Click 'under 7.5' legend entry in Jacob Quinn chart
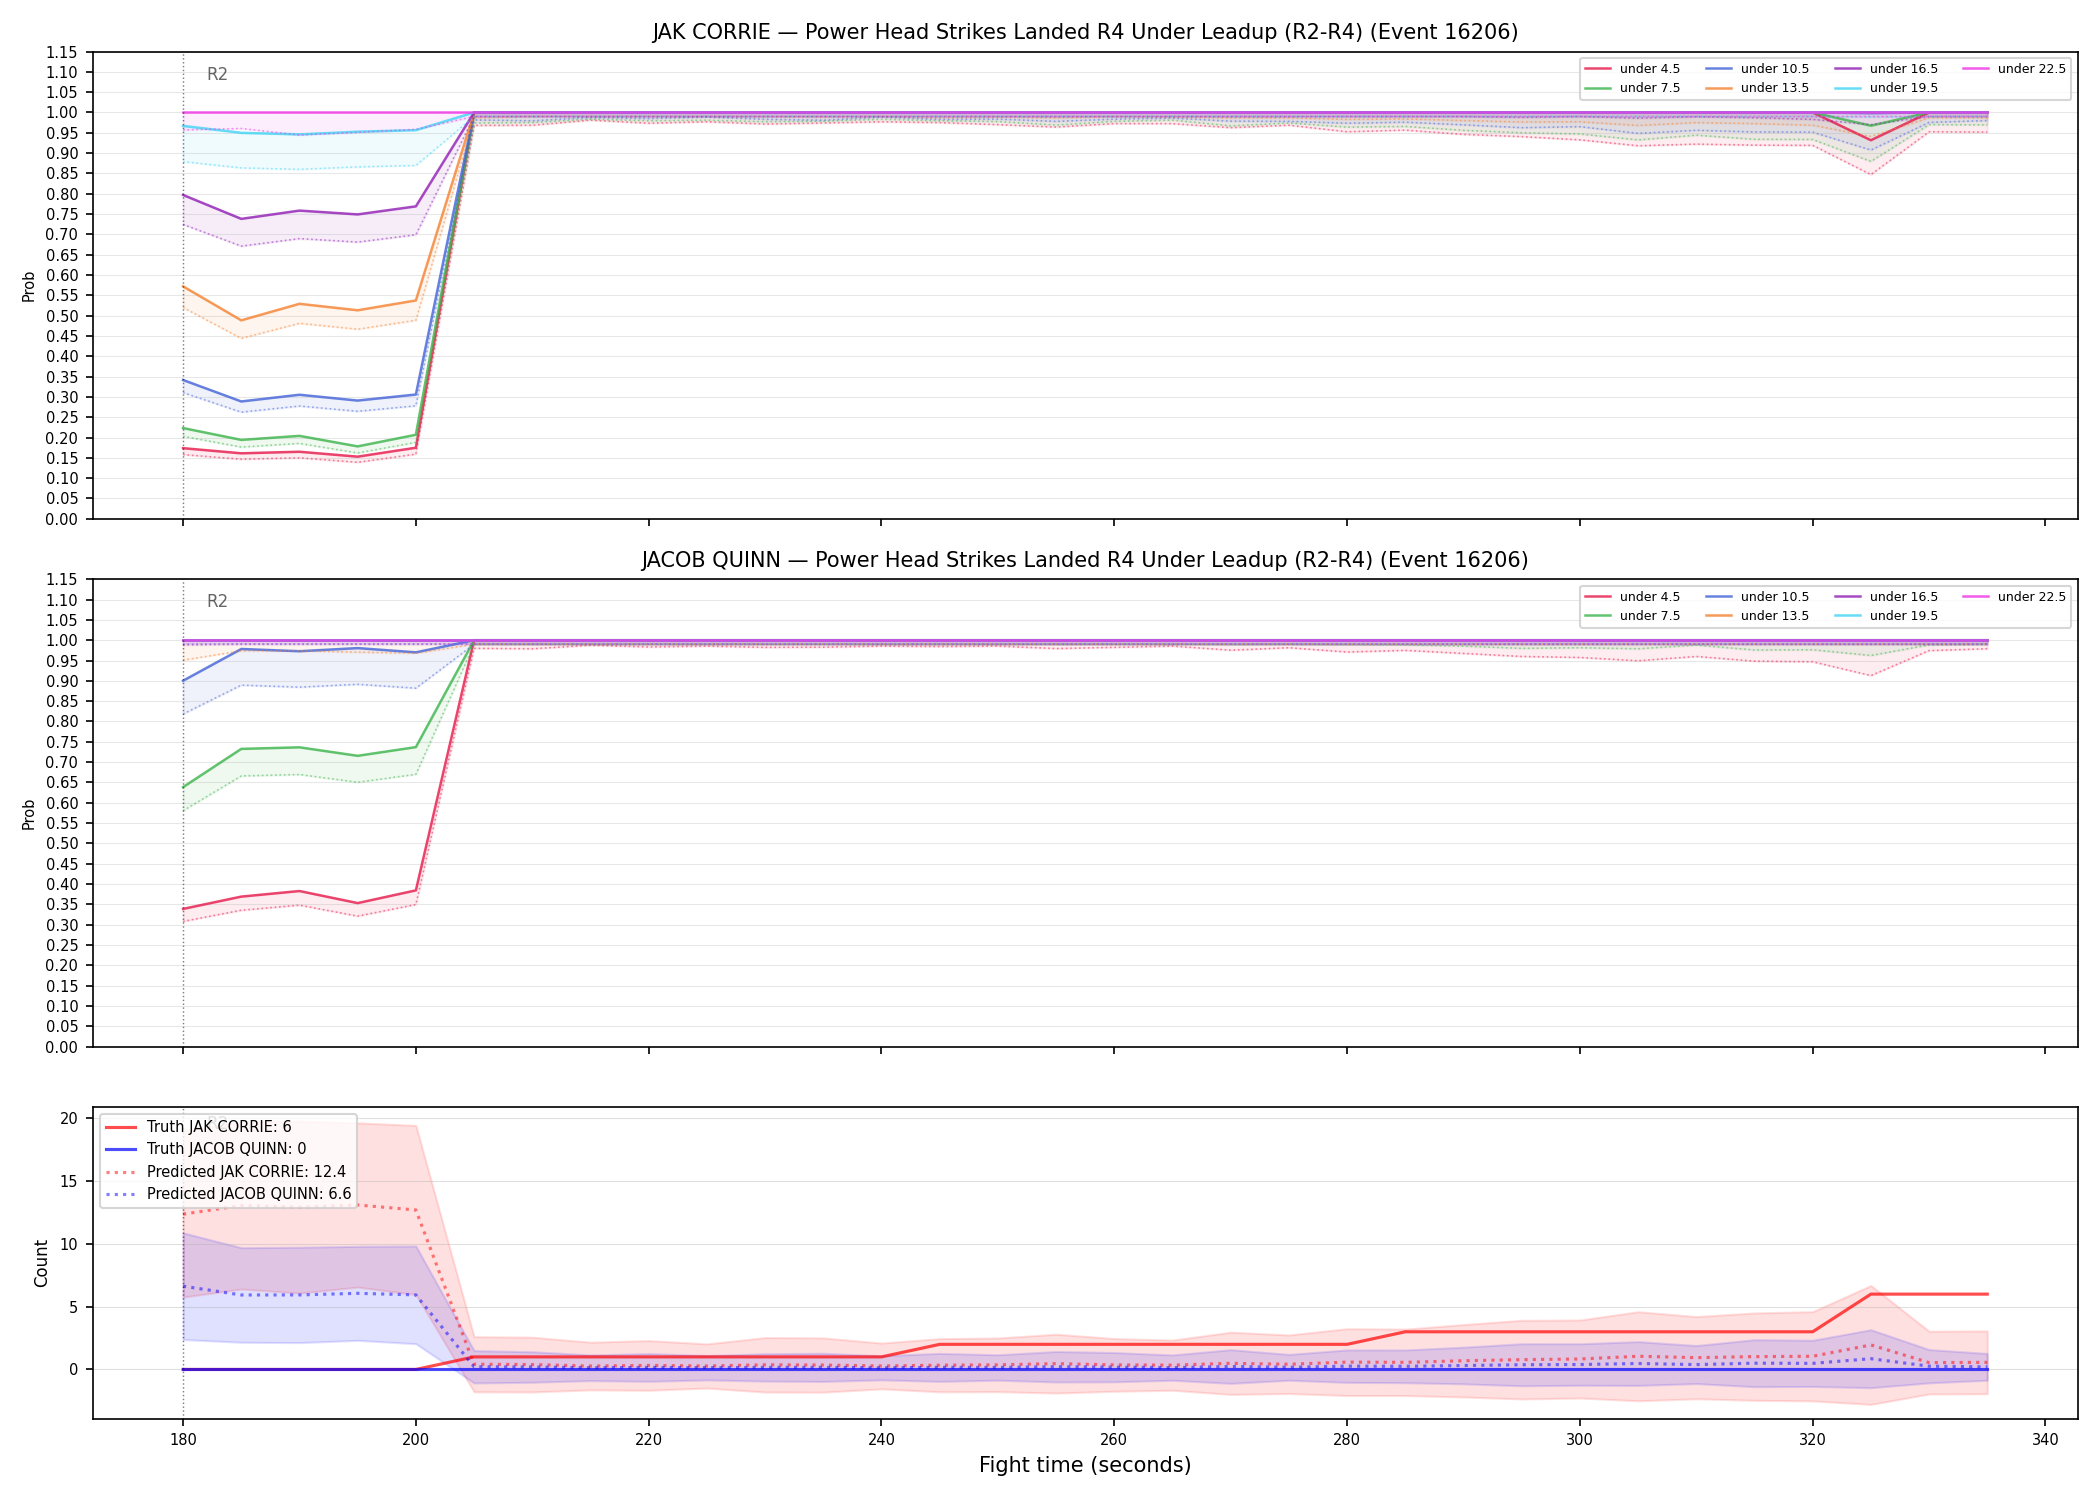This screenshot has width=2100, height=1500. [1633, 616]
